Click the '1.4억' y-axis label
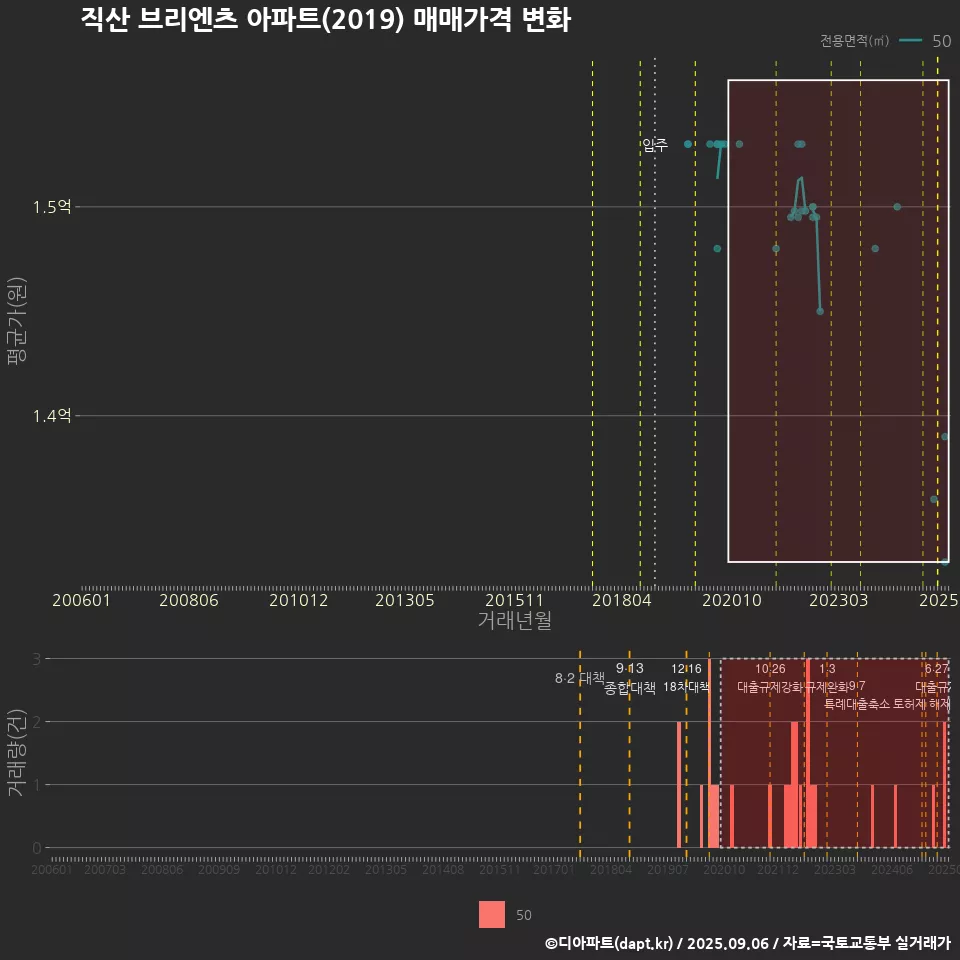Screen dimensions: 960x960 [52, 416]
